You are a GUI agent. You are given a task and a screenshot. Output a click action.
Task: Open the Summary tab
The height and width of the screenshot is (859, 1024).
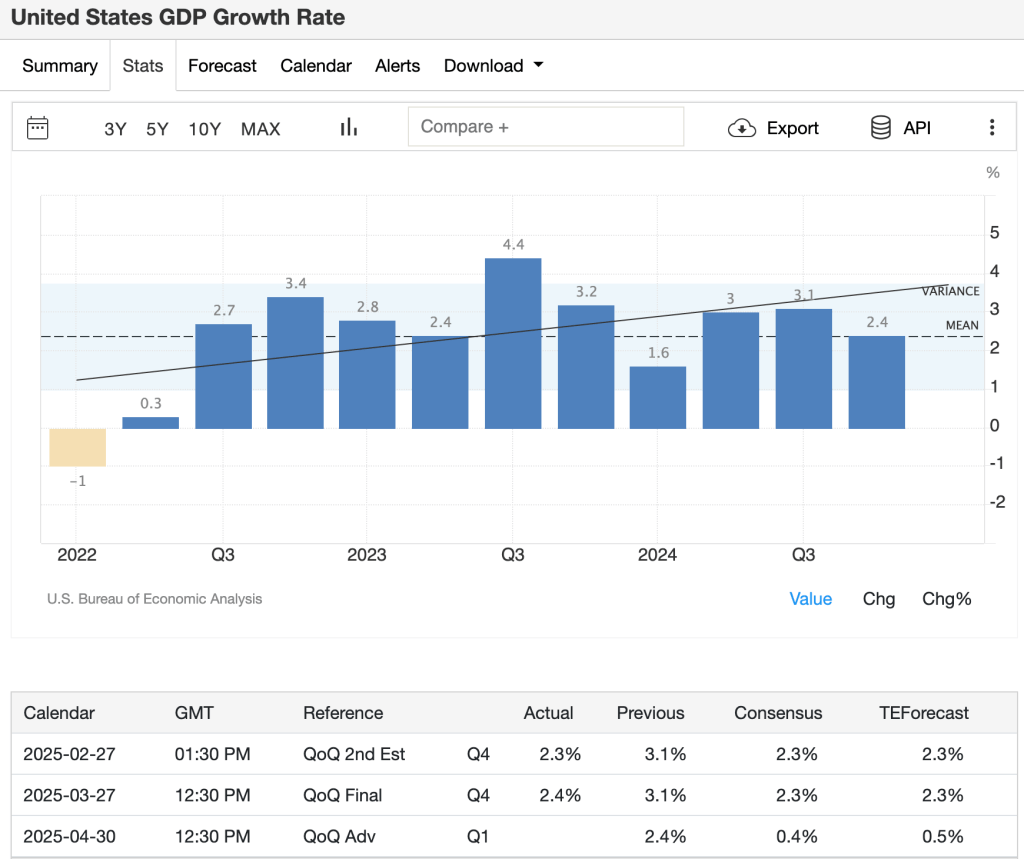[59, 65]
